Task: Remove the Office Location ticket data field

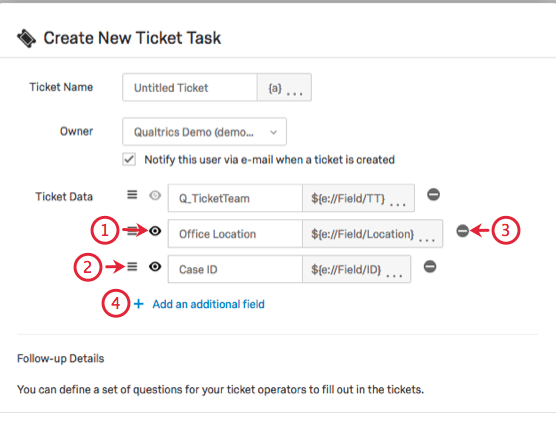Action: click(x=462, y=231)
